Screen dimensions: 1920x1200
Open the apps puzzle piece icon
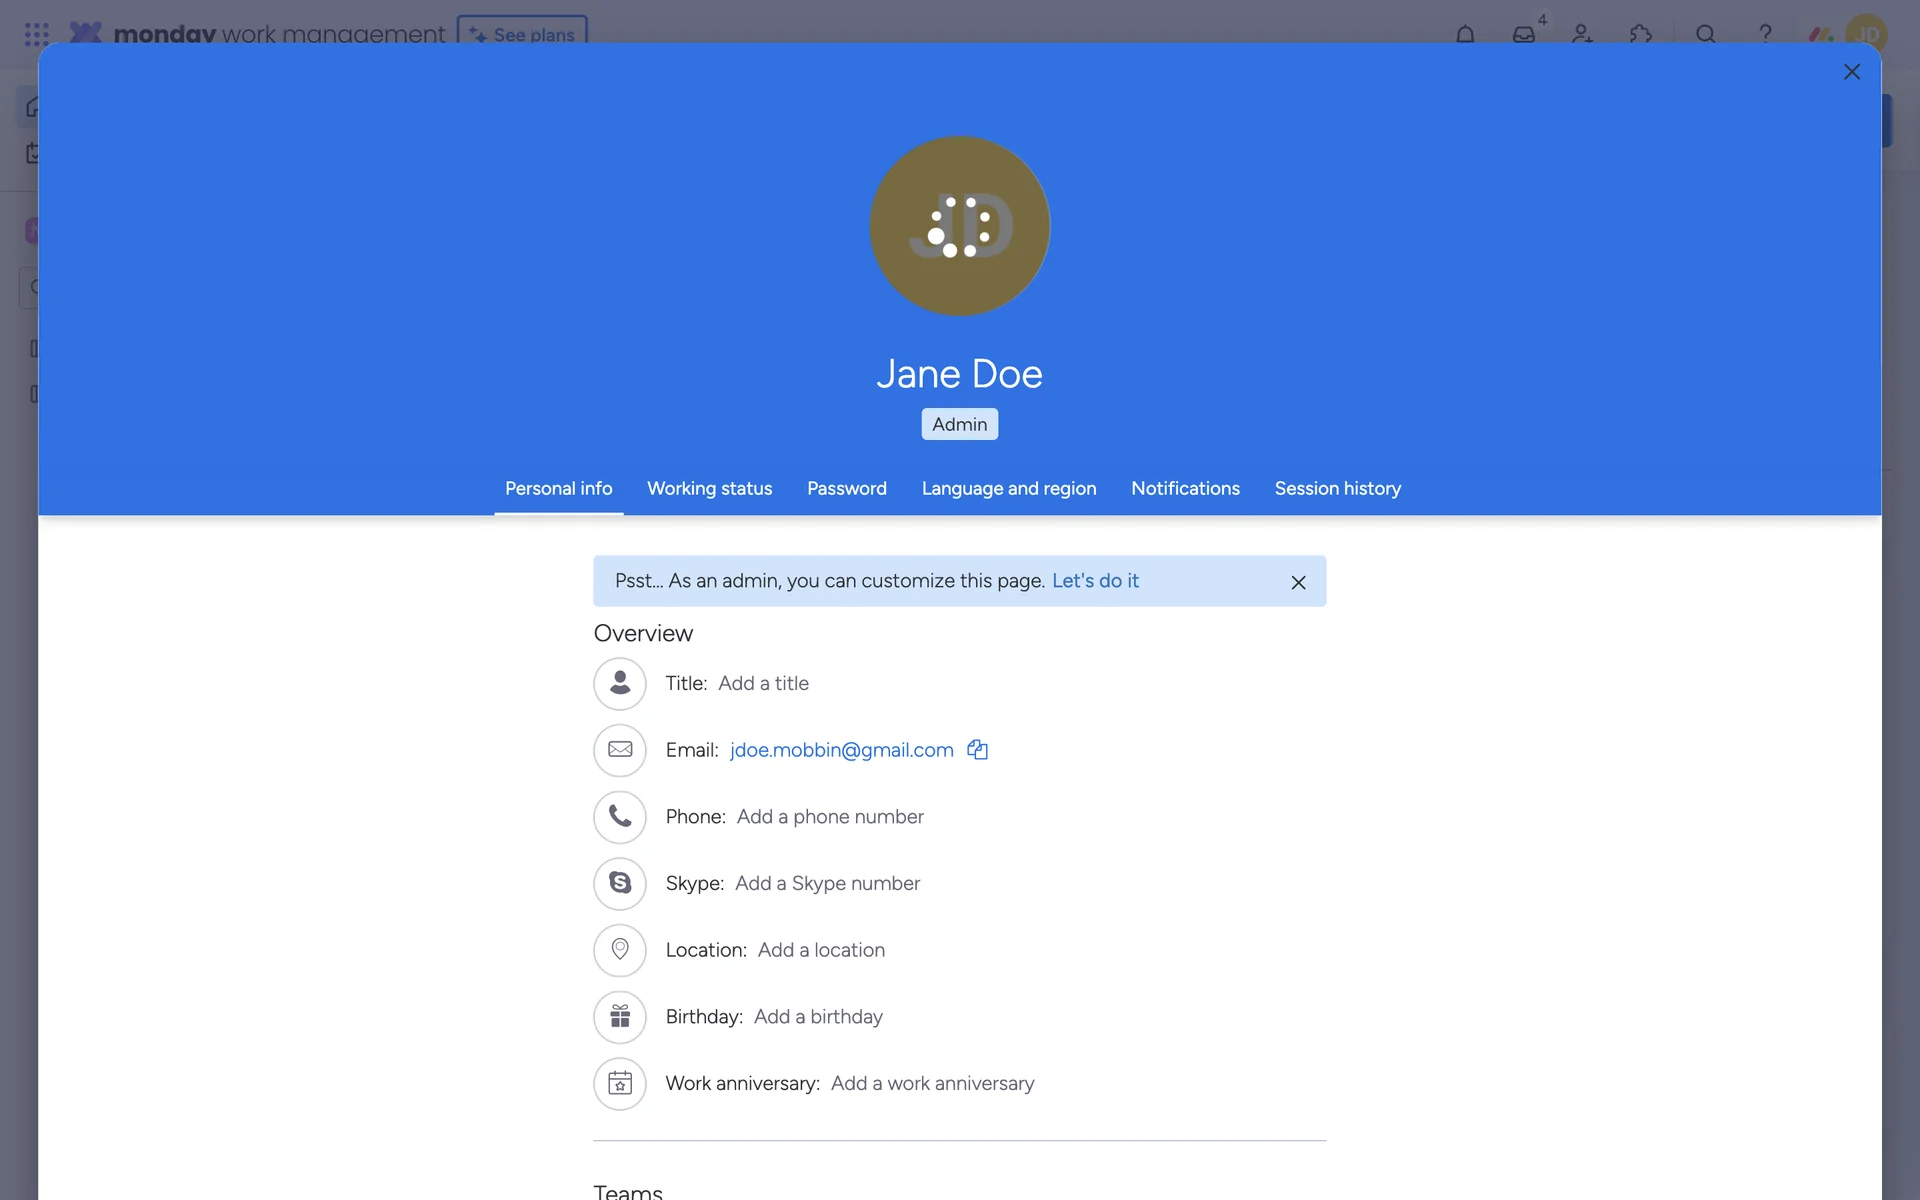pyautogui.click(x=1640, y=34)
